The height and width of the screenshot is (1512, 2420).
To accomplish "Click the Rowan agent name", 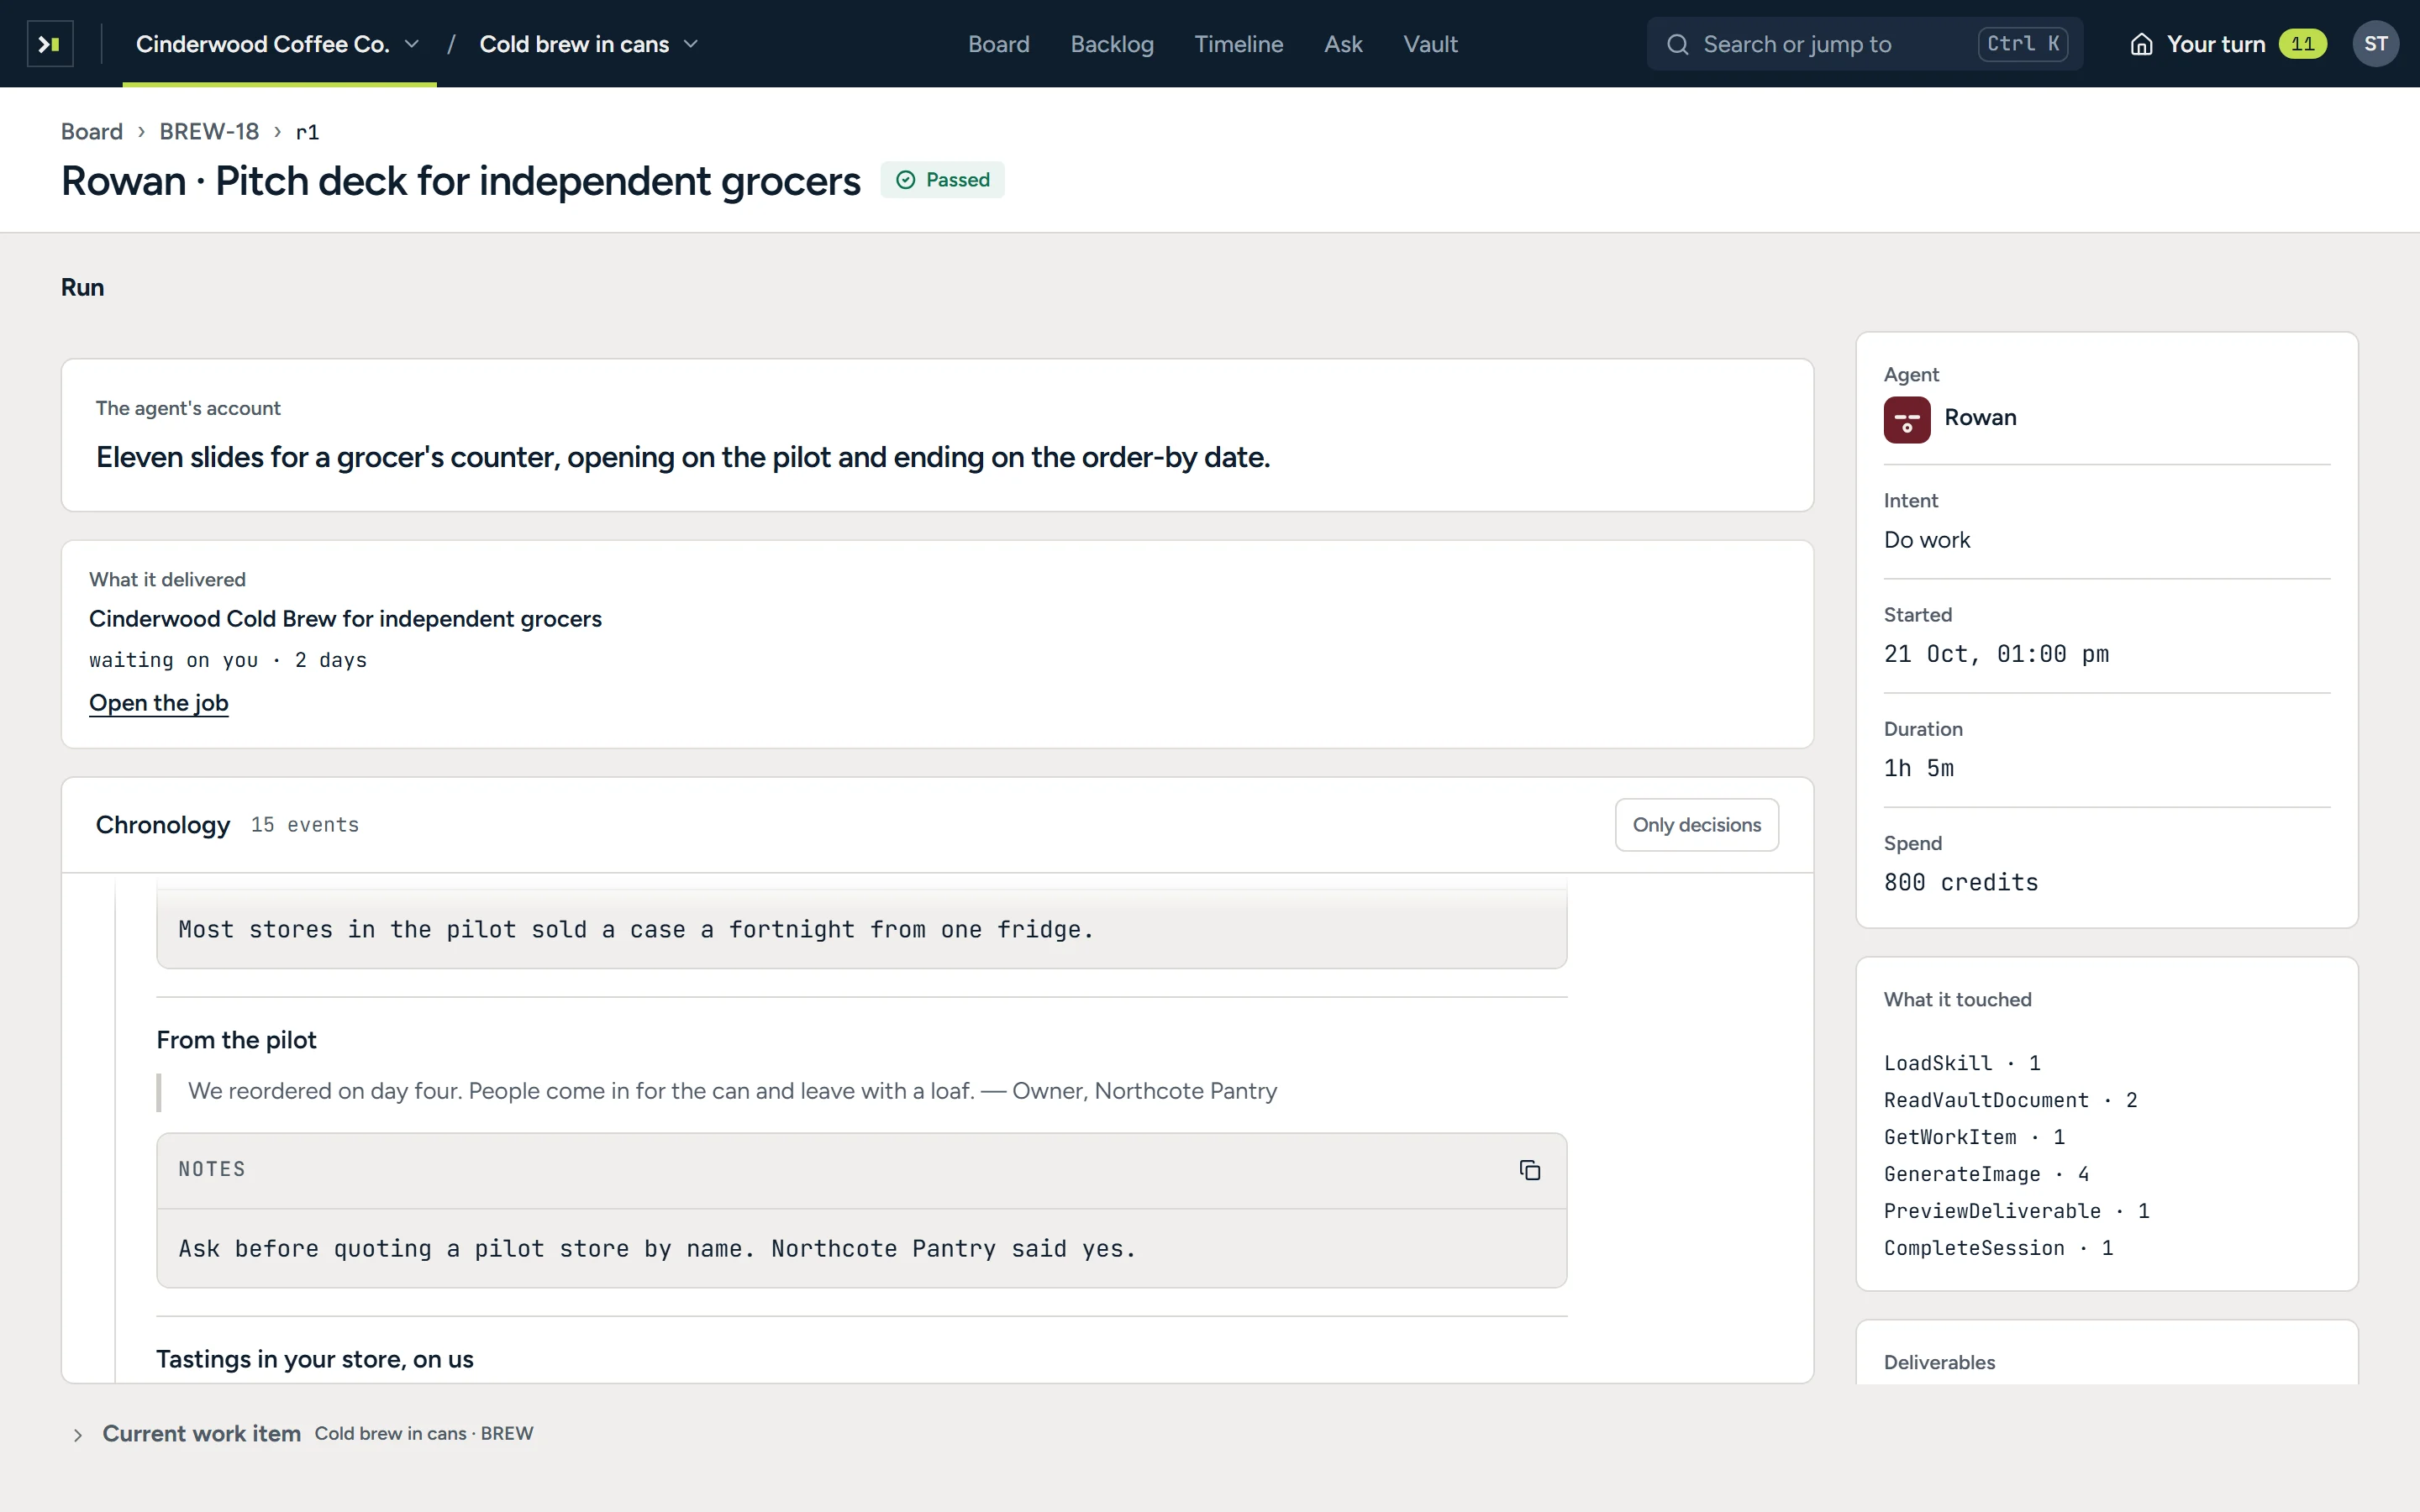I will click(1979, 418).
